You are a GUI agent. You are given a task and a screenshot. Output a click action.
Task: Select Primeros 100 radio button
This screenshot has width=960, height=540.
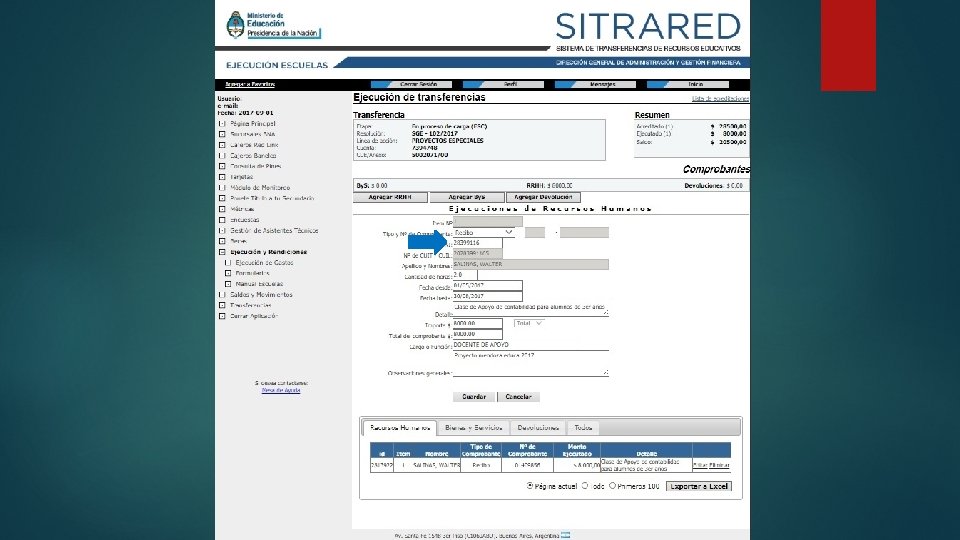click(x=612, y=486)
